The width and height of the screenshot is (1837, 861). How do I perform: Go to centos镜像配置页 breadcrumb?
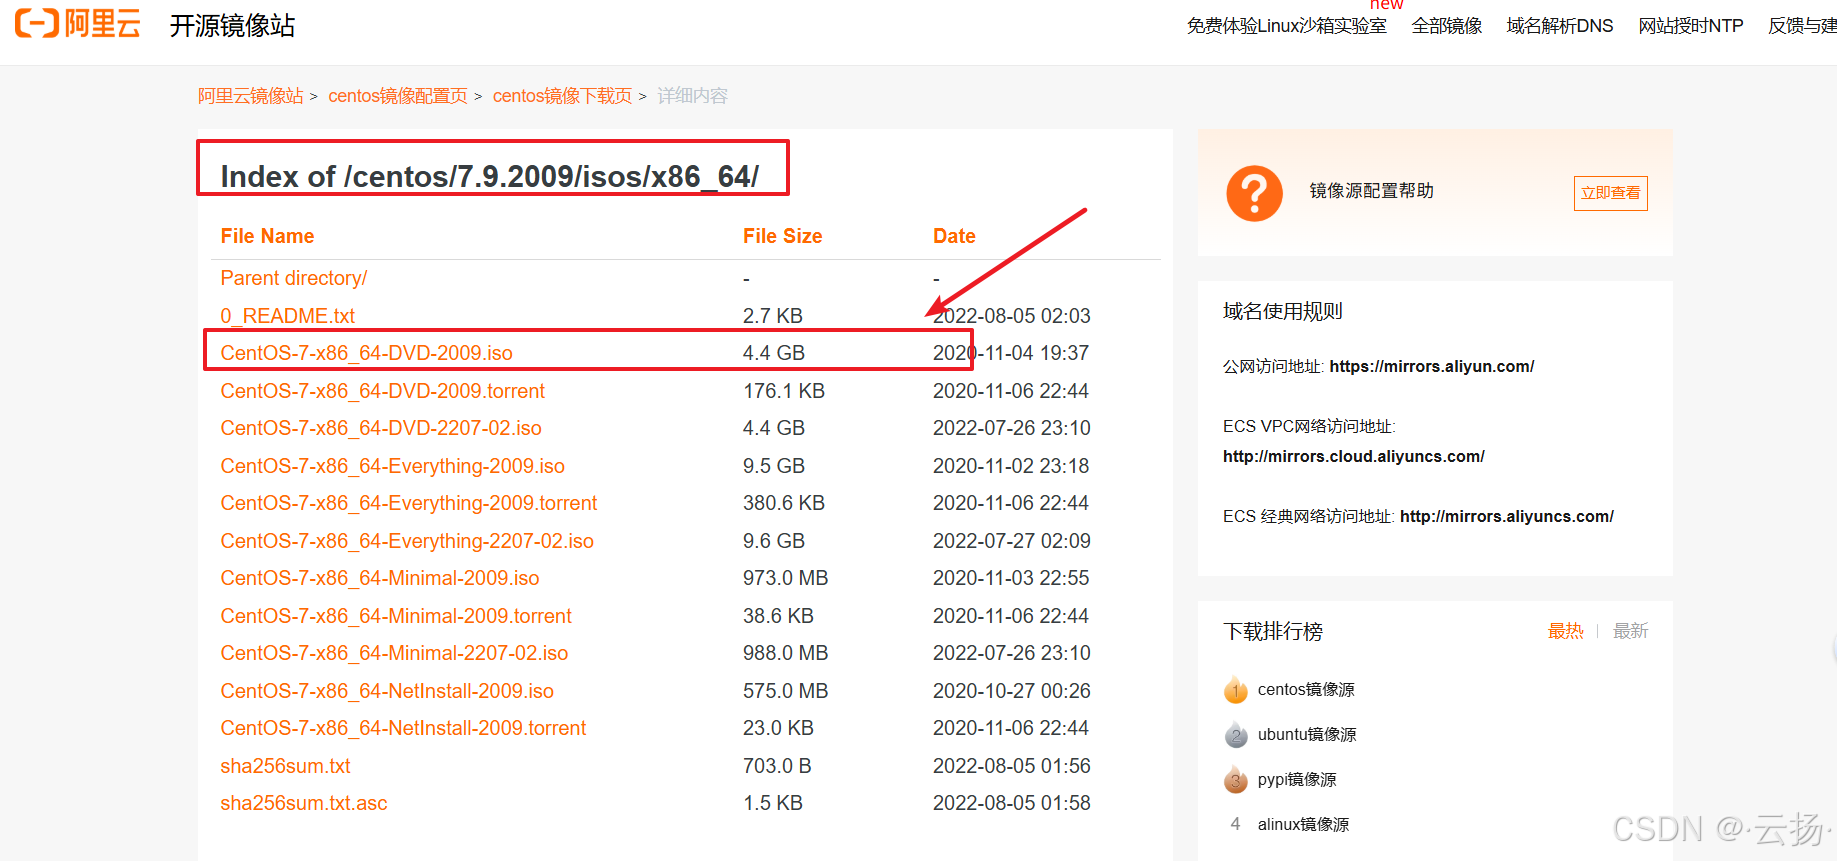tap(398, 96)
